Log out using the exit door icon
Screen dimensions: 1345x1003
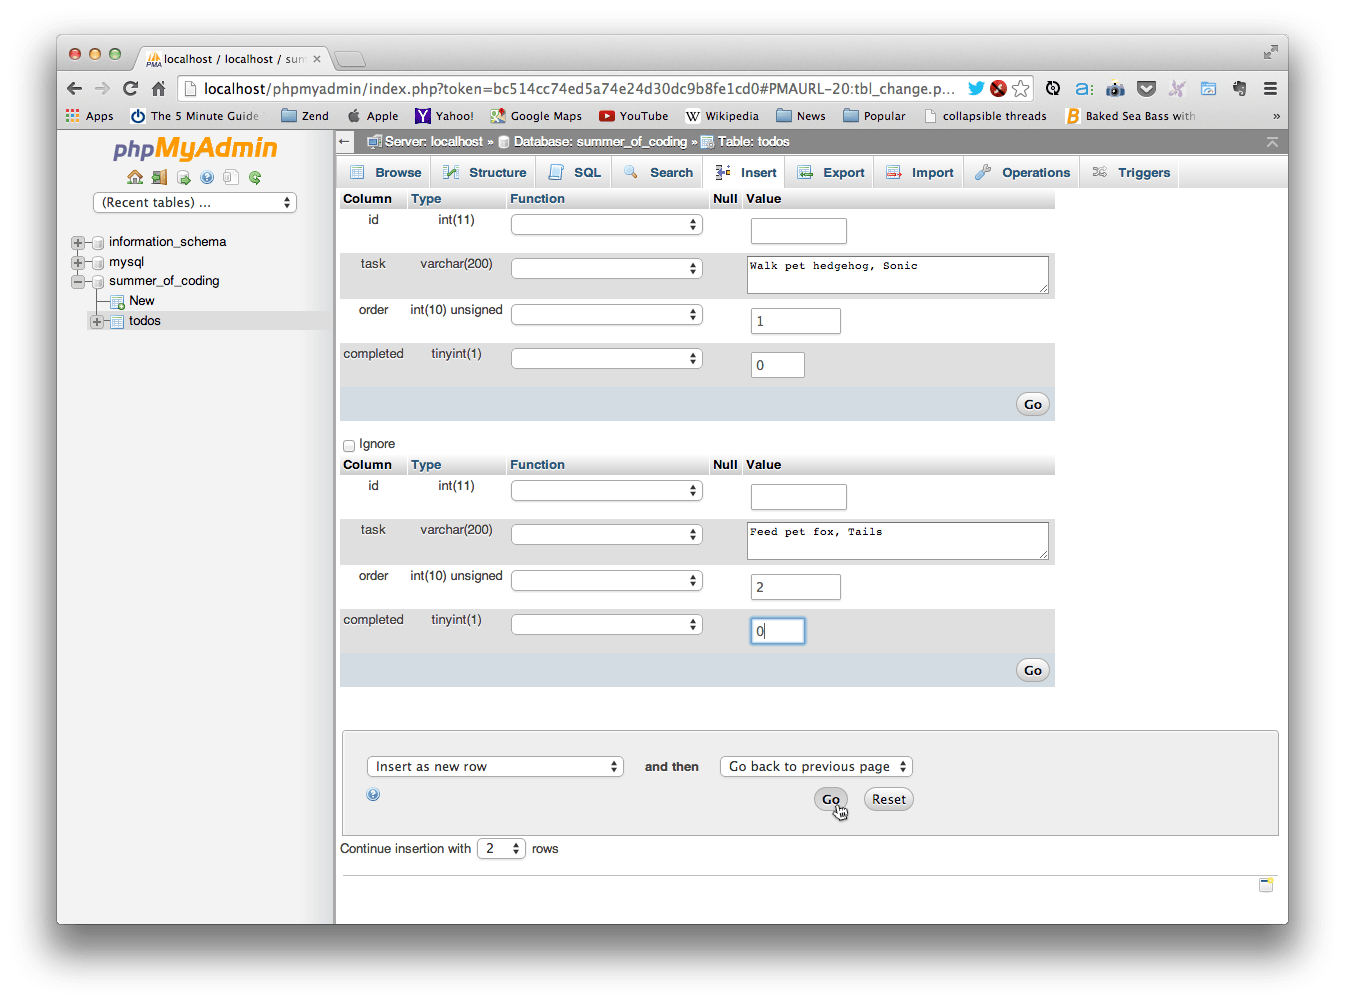coord(159,177)
